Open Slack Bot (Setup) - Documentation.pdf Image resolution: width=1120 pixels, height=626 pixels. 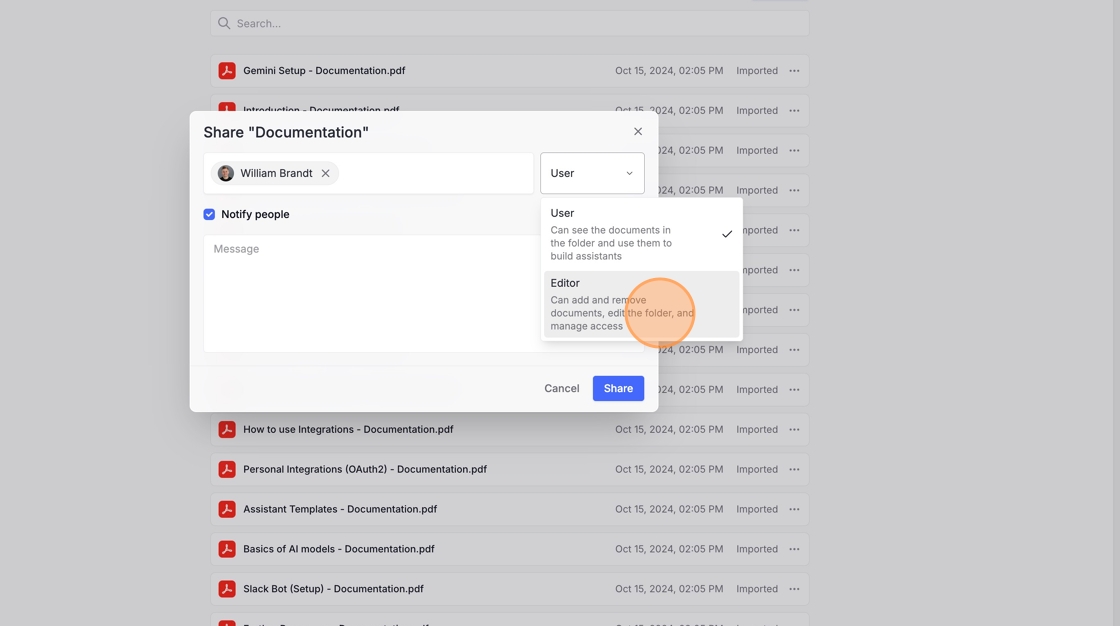coord(333,589)
